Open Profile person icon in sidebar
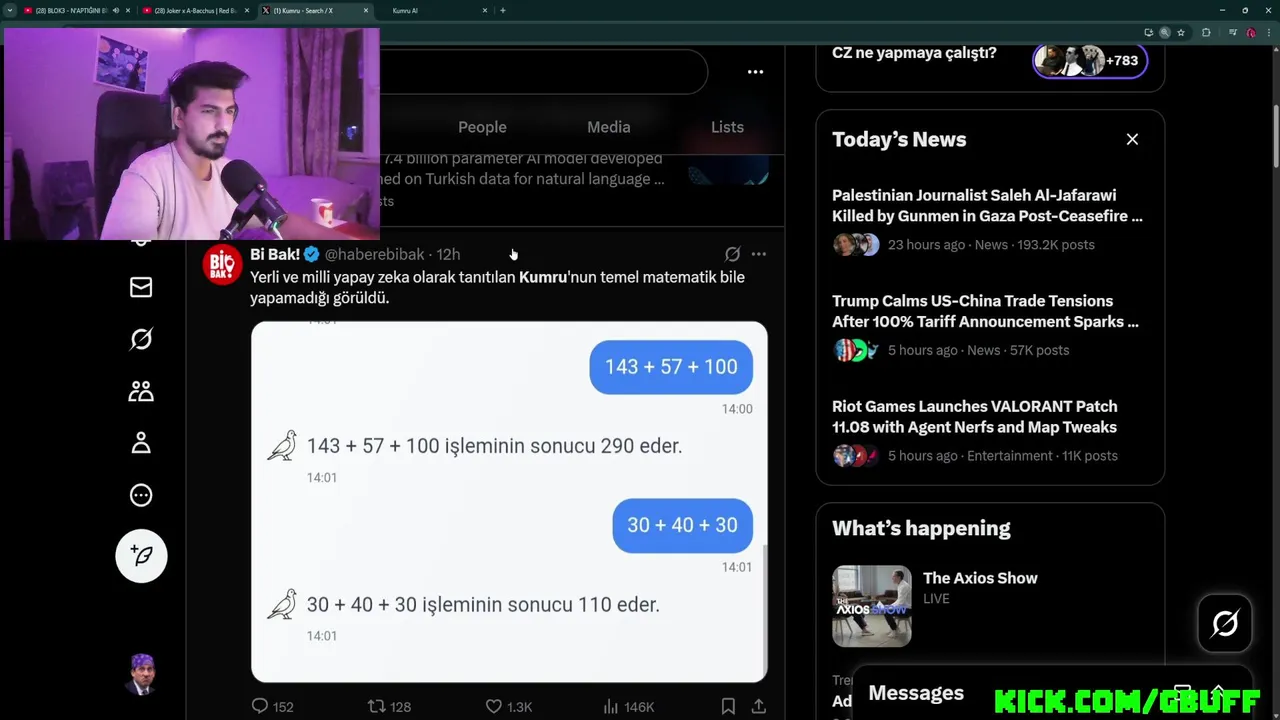The image size is (1280, 720). (141, 443)
